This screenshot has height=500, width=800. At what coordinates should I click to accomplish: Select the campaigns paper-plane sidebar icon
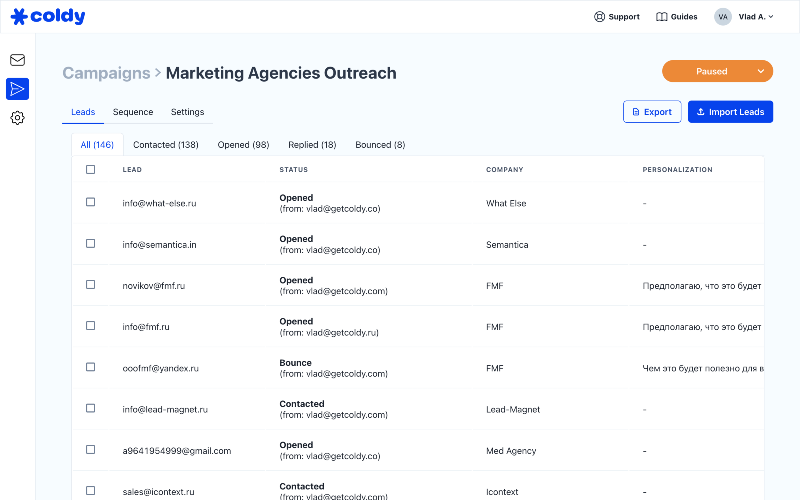coord(17,89)
